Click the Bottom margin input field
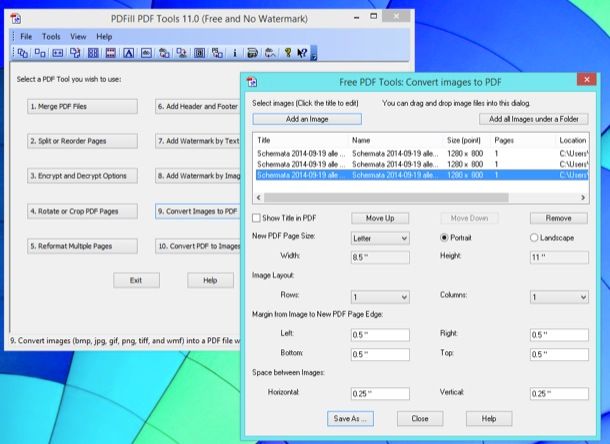The width and height of the screenshot is (610, 444). click(x=380, y=354)
